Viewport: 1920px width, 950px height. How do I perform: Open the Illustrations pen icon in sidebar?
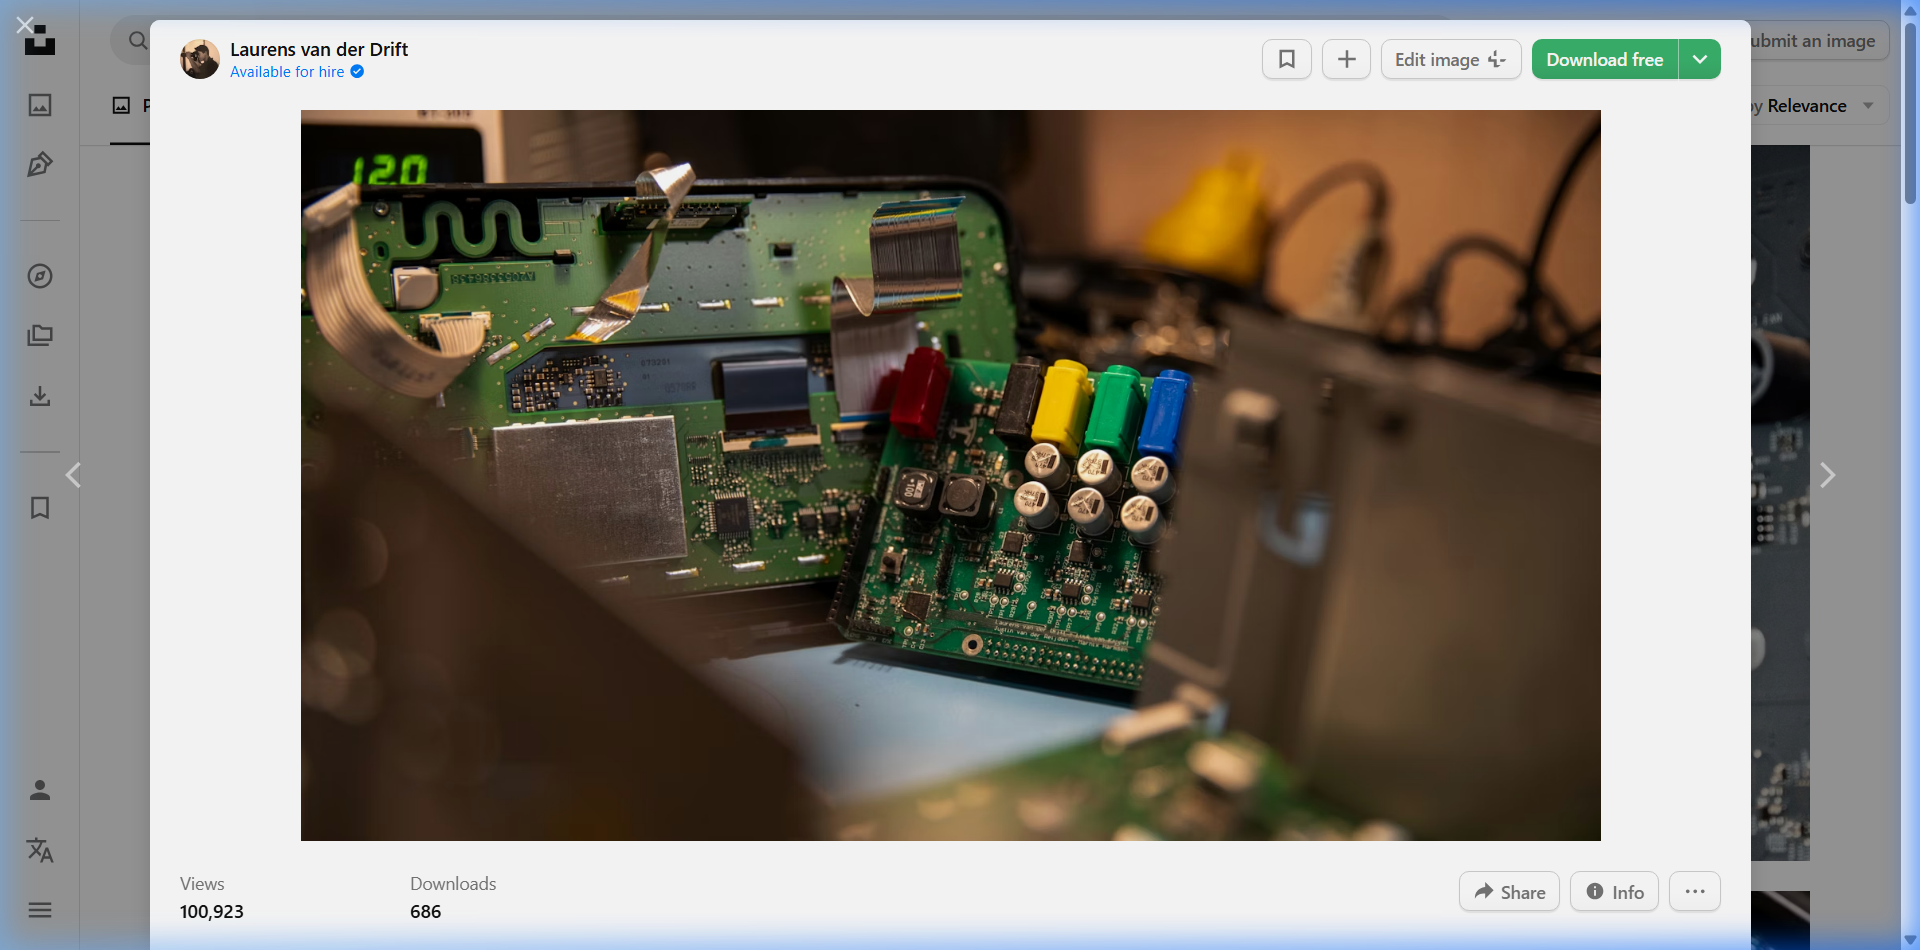point(40,165)
